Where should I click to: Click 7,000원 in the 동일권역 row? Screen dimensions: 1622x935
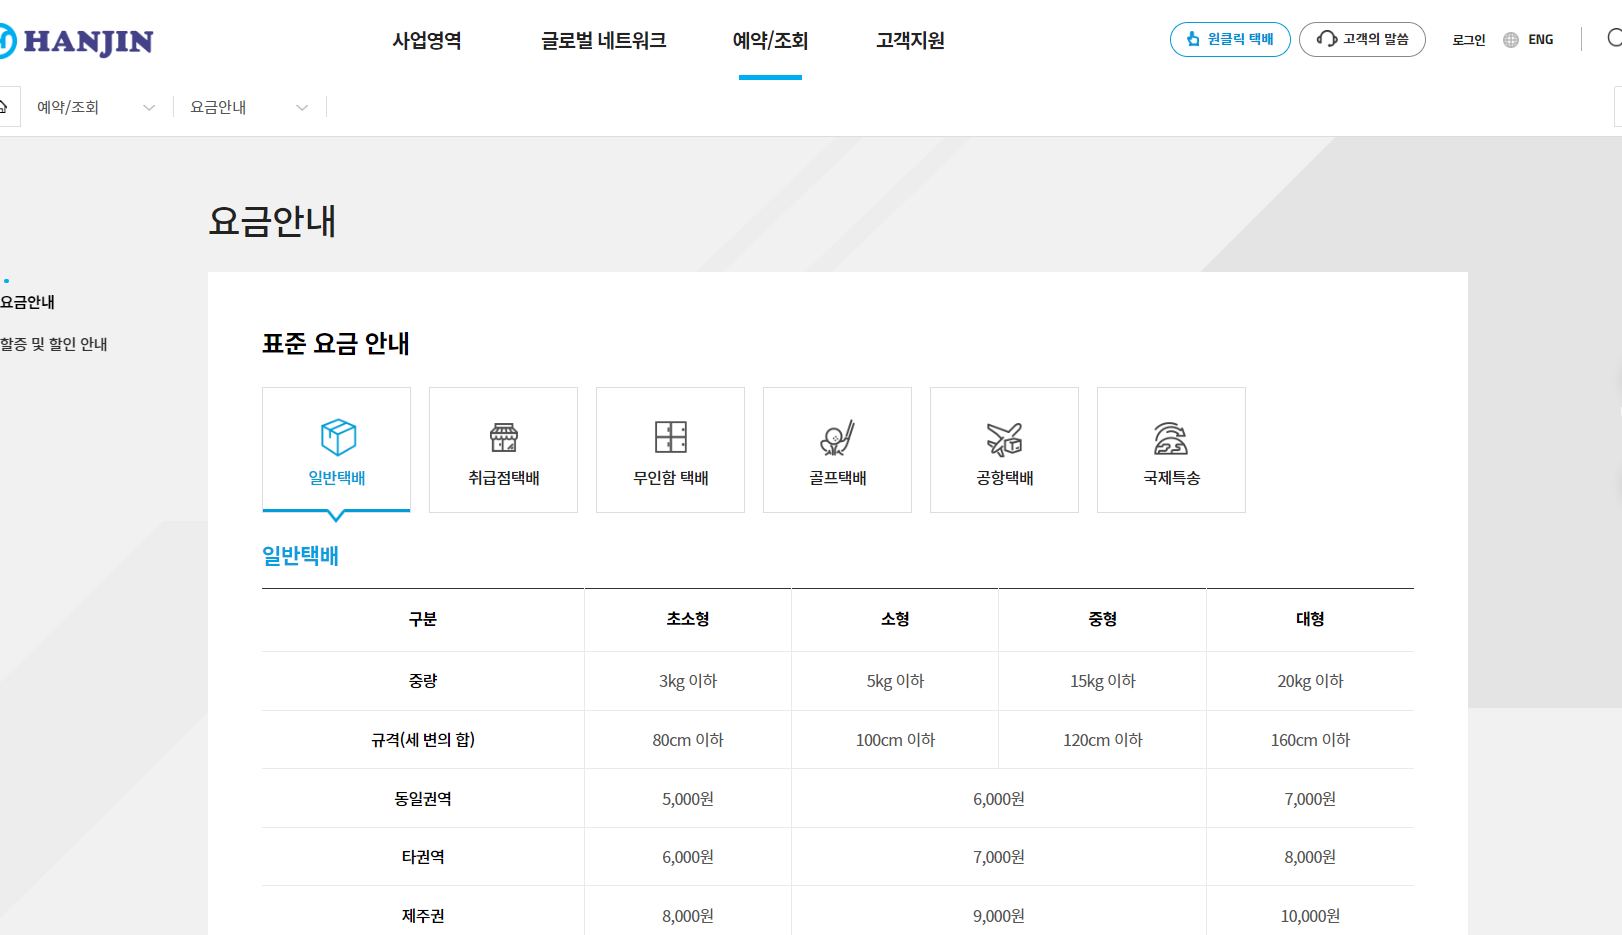coord(1310,799)
